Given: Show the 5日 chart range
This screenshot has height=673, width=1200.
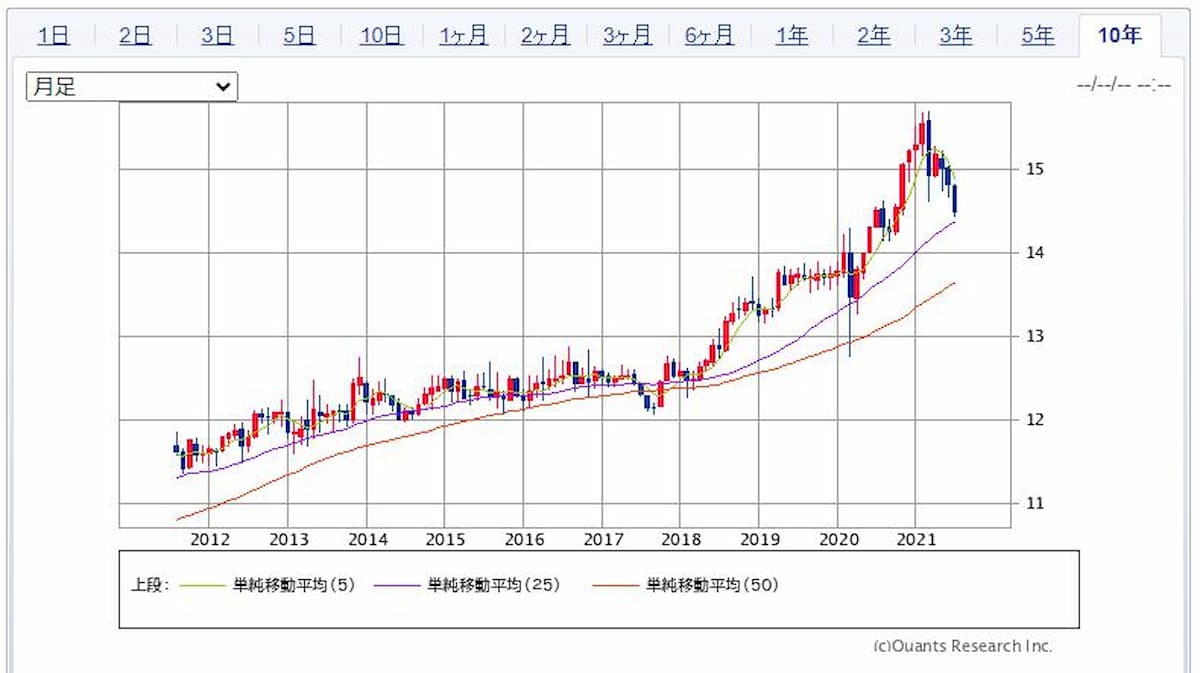Looking at the screenshot, I should [299, 36].
